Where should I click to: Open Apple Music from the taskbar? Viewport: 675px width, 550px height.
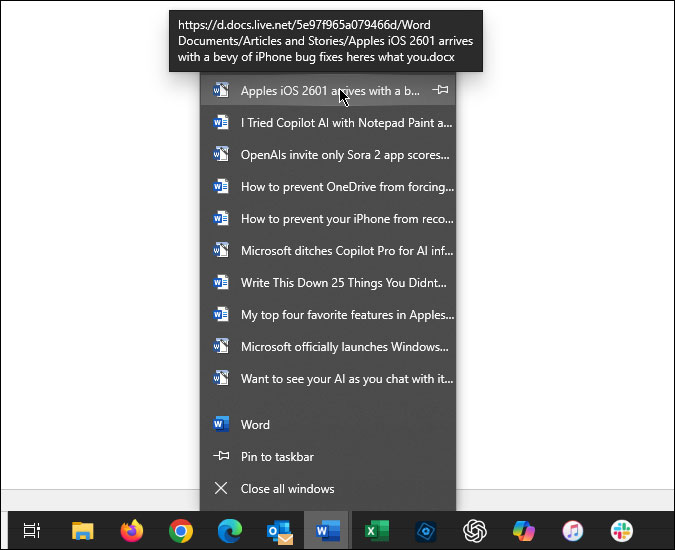point(572,531)
